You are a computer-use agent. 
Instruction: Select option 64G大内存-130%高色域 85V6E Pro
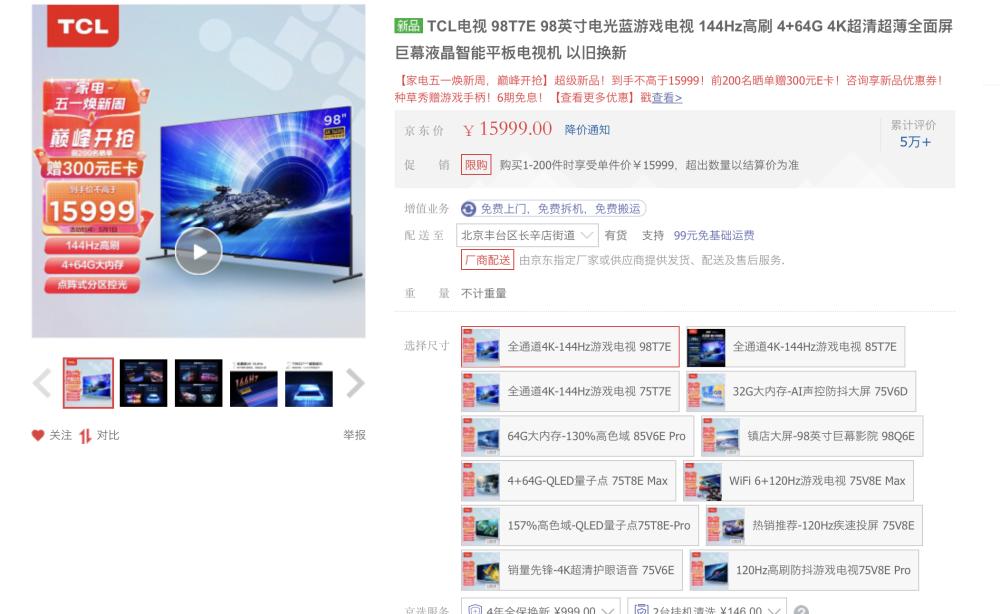pyautogui.click(x=577, y=436)
